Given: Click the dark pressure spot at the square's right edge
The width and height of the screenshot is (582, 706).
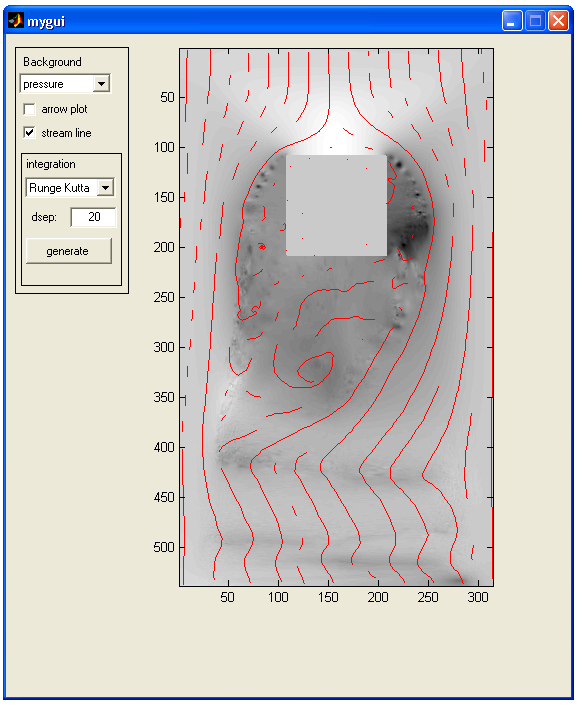Looking at the screenshot, I should [x=404, y=245].
